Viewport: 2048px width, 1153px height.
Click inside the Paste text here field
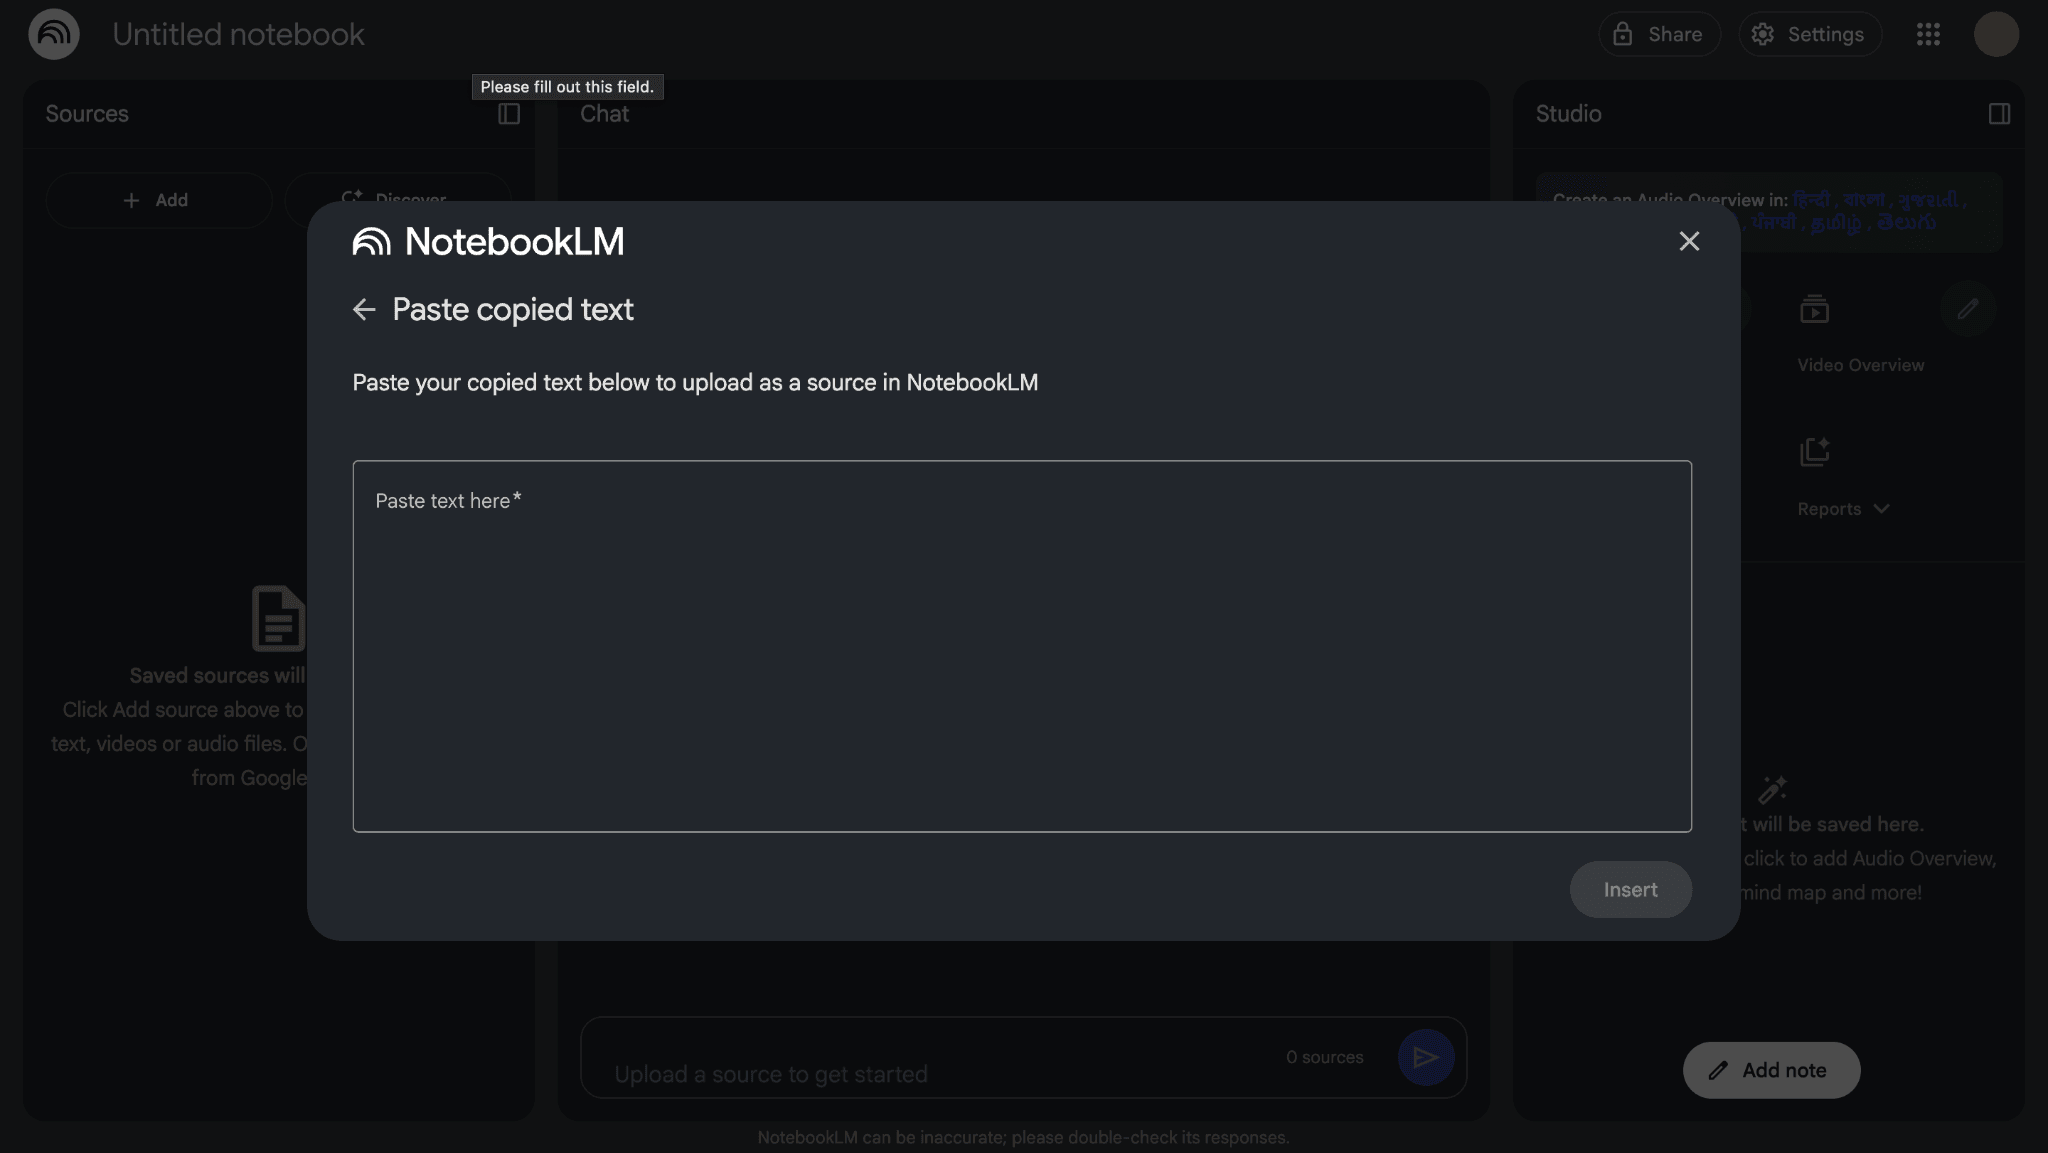[x=1021, y=645]
